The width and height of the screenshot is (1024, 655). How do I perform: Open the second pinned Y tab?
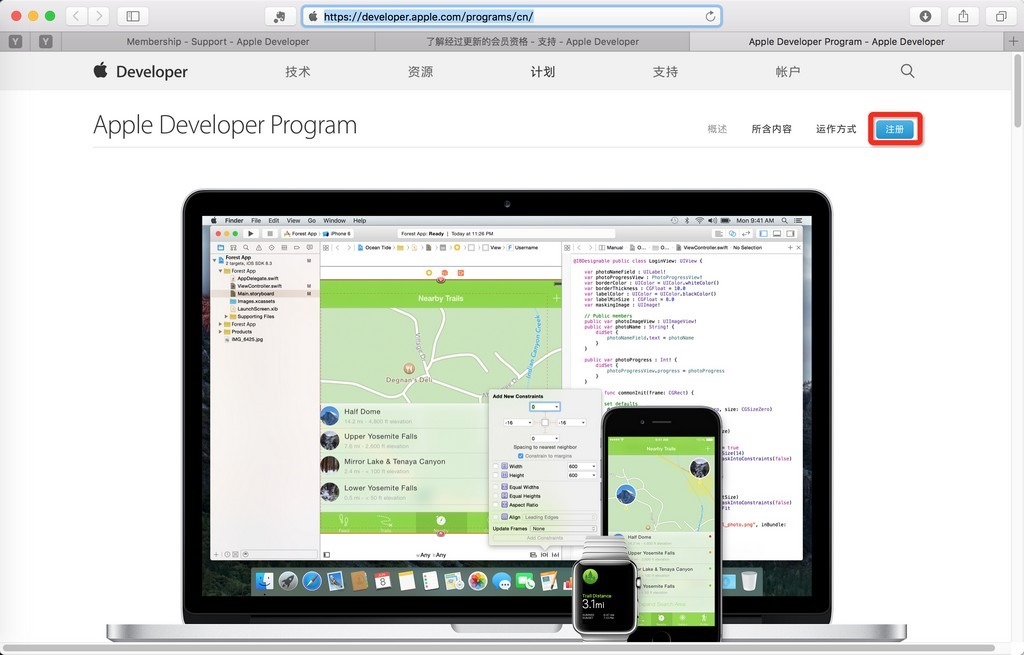[x=45, y=41]
